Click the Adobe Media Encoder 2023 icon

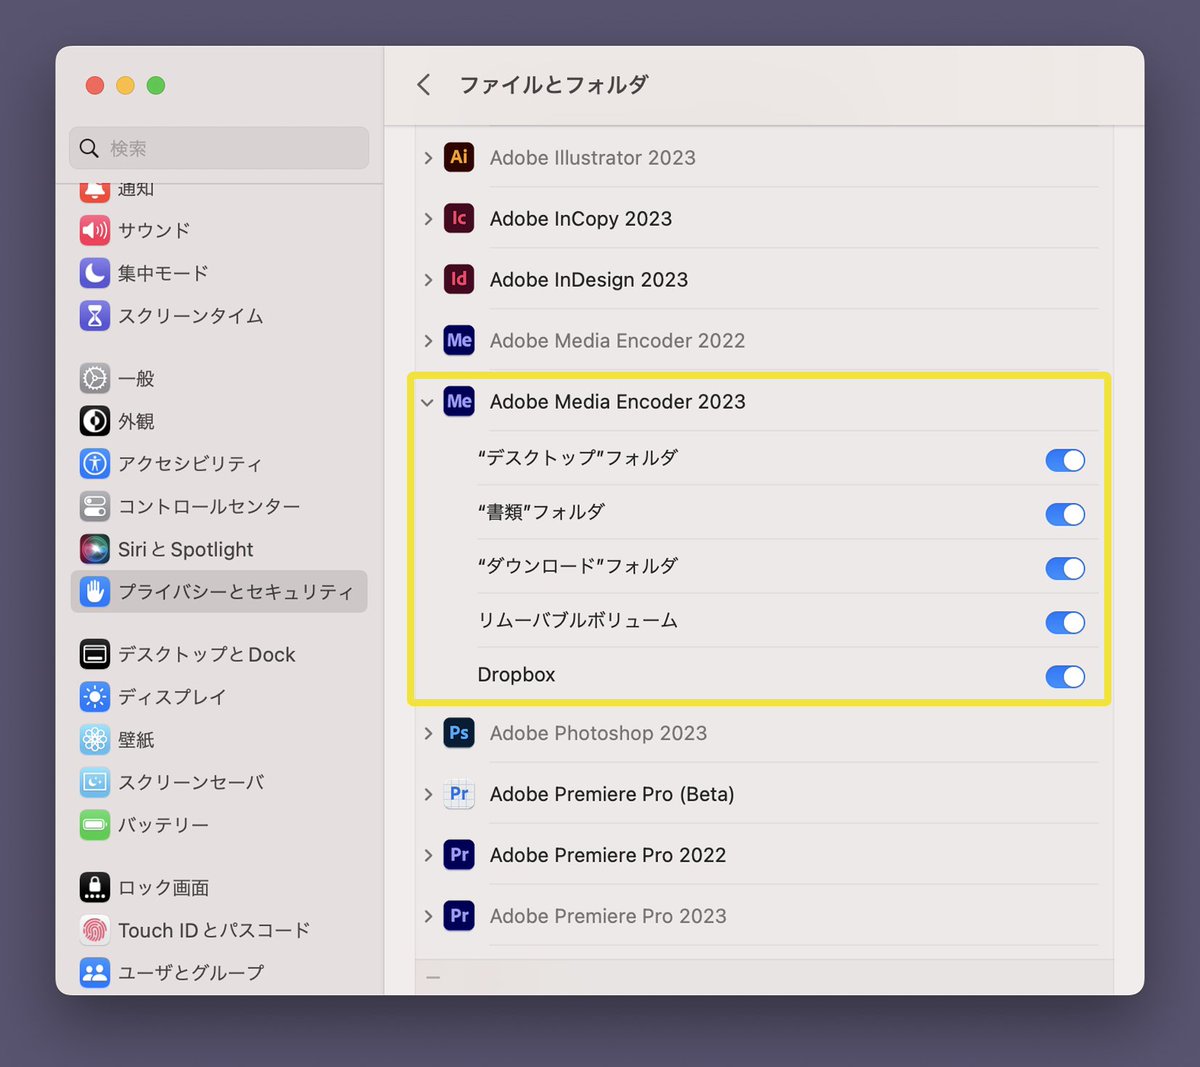[x=459, y=401]
